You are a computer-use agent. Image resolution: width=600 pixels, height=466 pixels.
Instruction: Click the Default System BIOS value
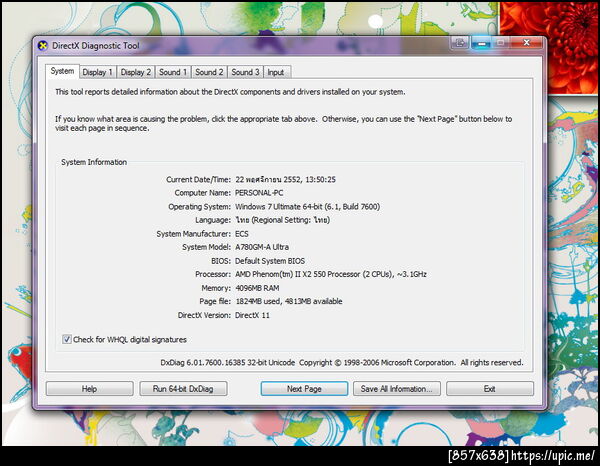click(270, 261)
